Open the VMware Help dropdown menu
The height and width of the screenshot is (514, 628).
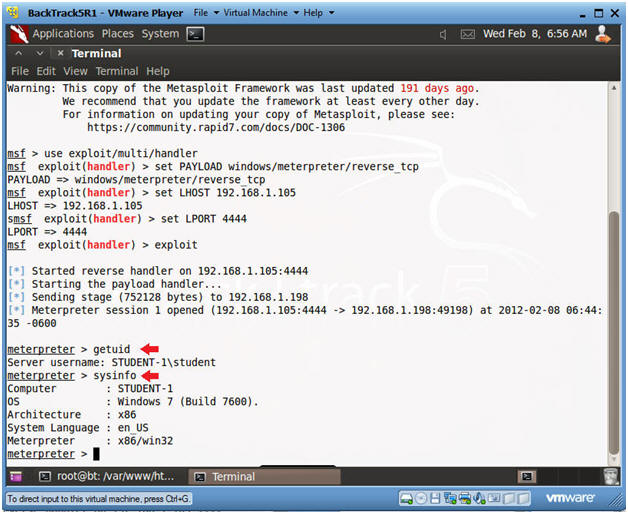pyautogui.click(x=318, y=13)
